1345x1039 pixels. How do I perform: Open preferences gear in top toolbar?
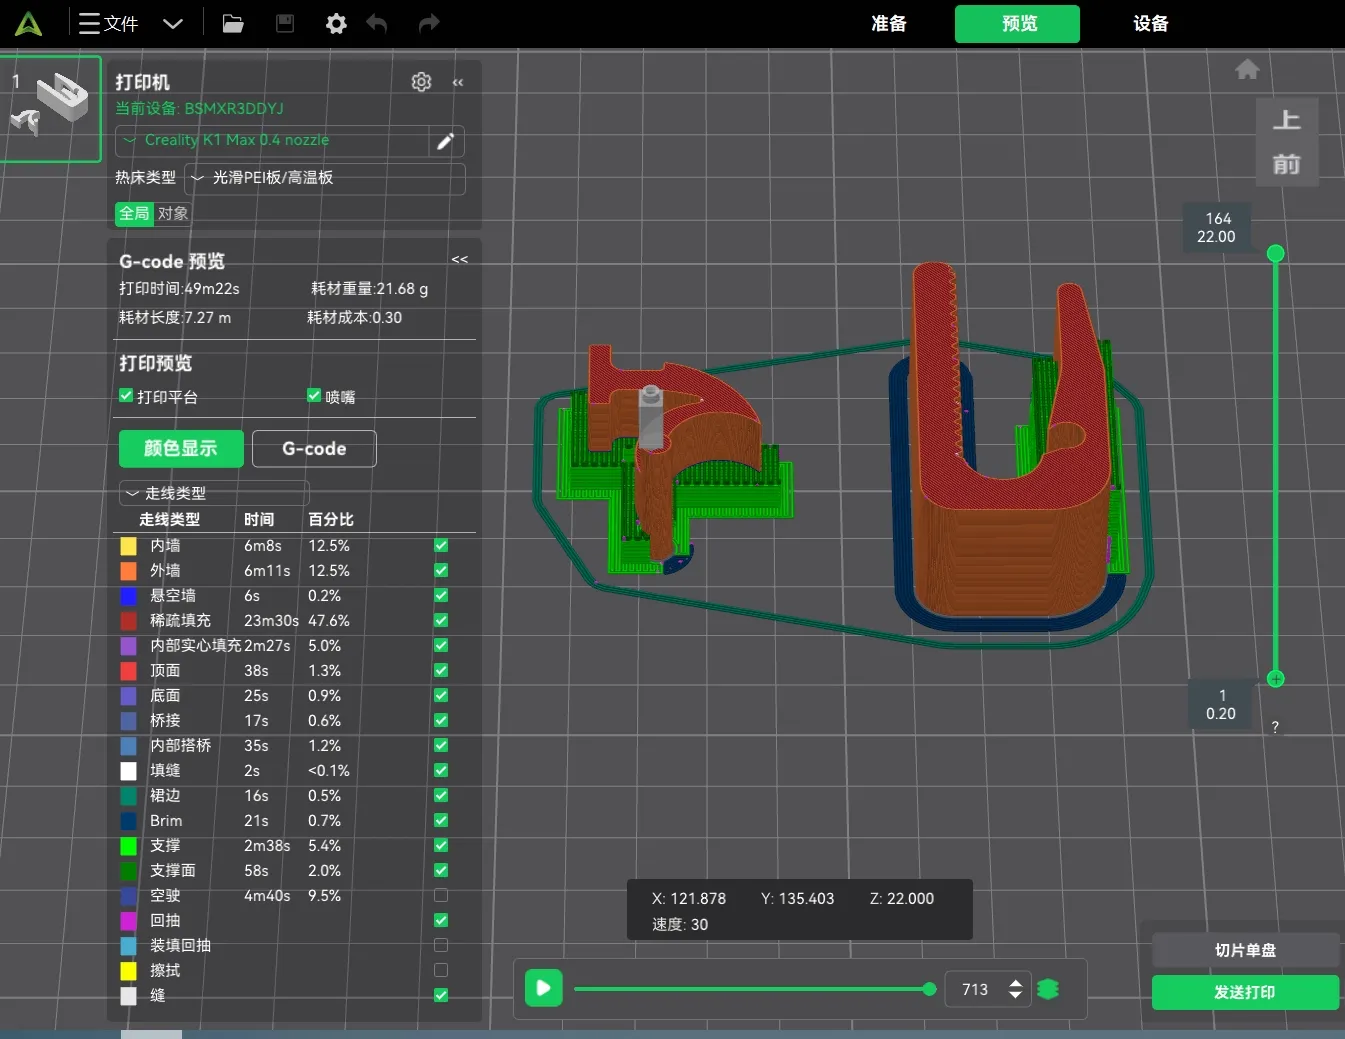(336, 23)
